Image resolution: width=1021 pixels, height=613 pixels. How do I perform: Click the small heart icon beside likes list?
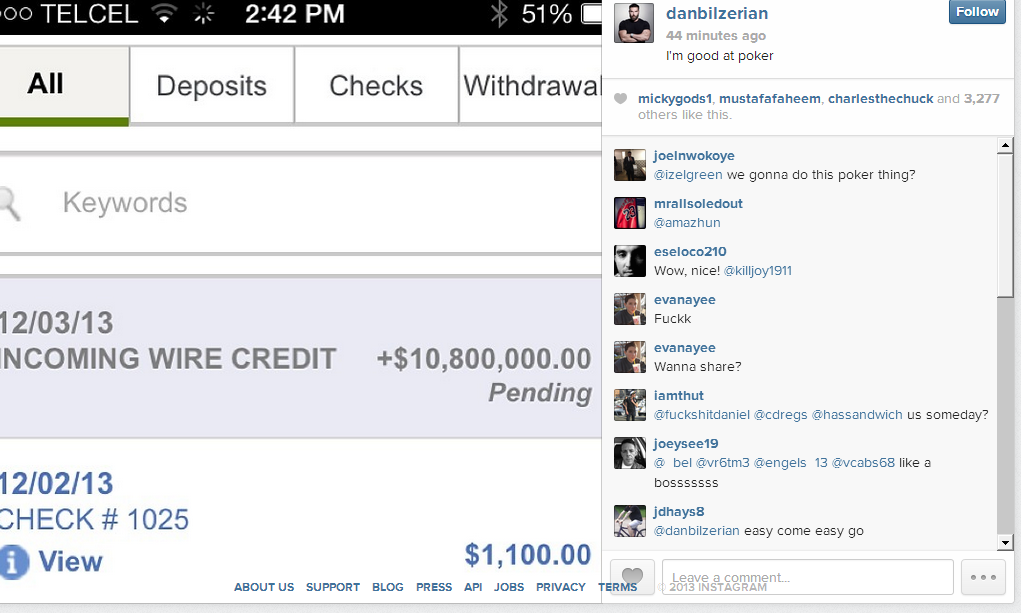(x=621, y=98)
